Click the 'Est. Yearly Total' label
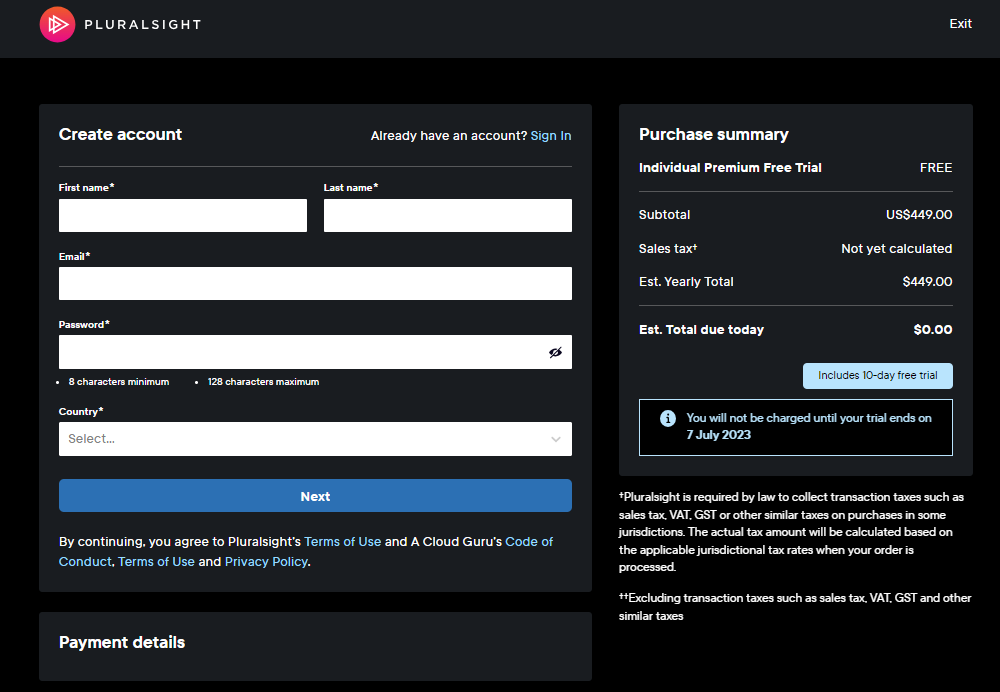The height and width of the screenshot is (692, 1000). pyautogui.click(x=686, y=282)
